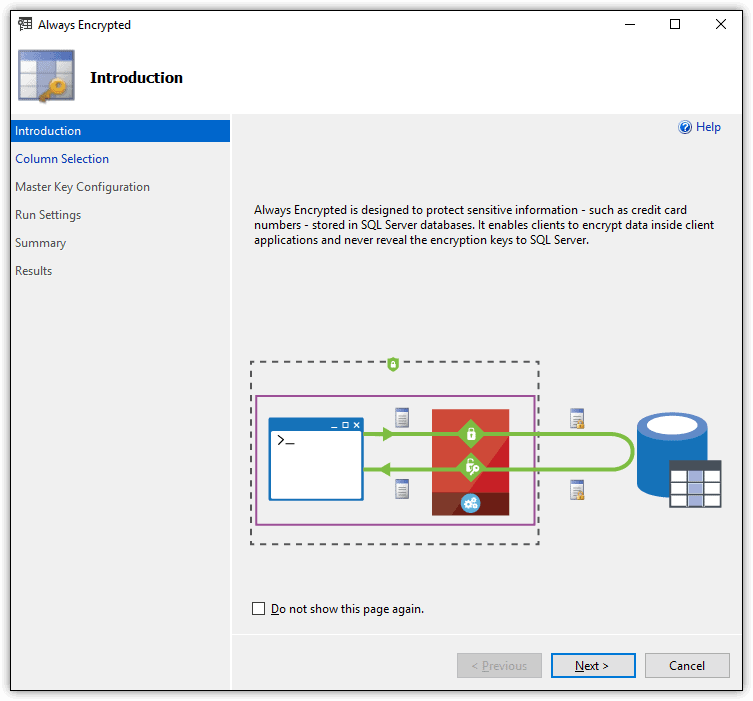Image resolution: width=753 pixels, height=701 pixels.
Task: Open the Help link
Action: pos(708,127)
